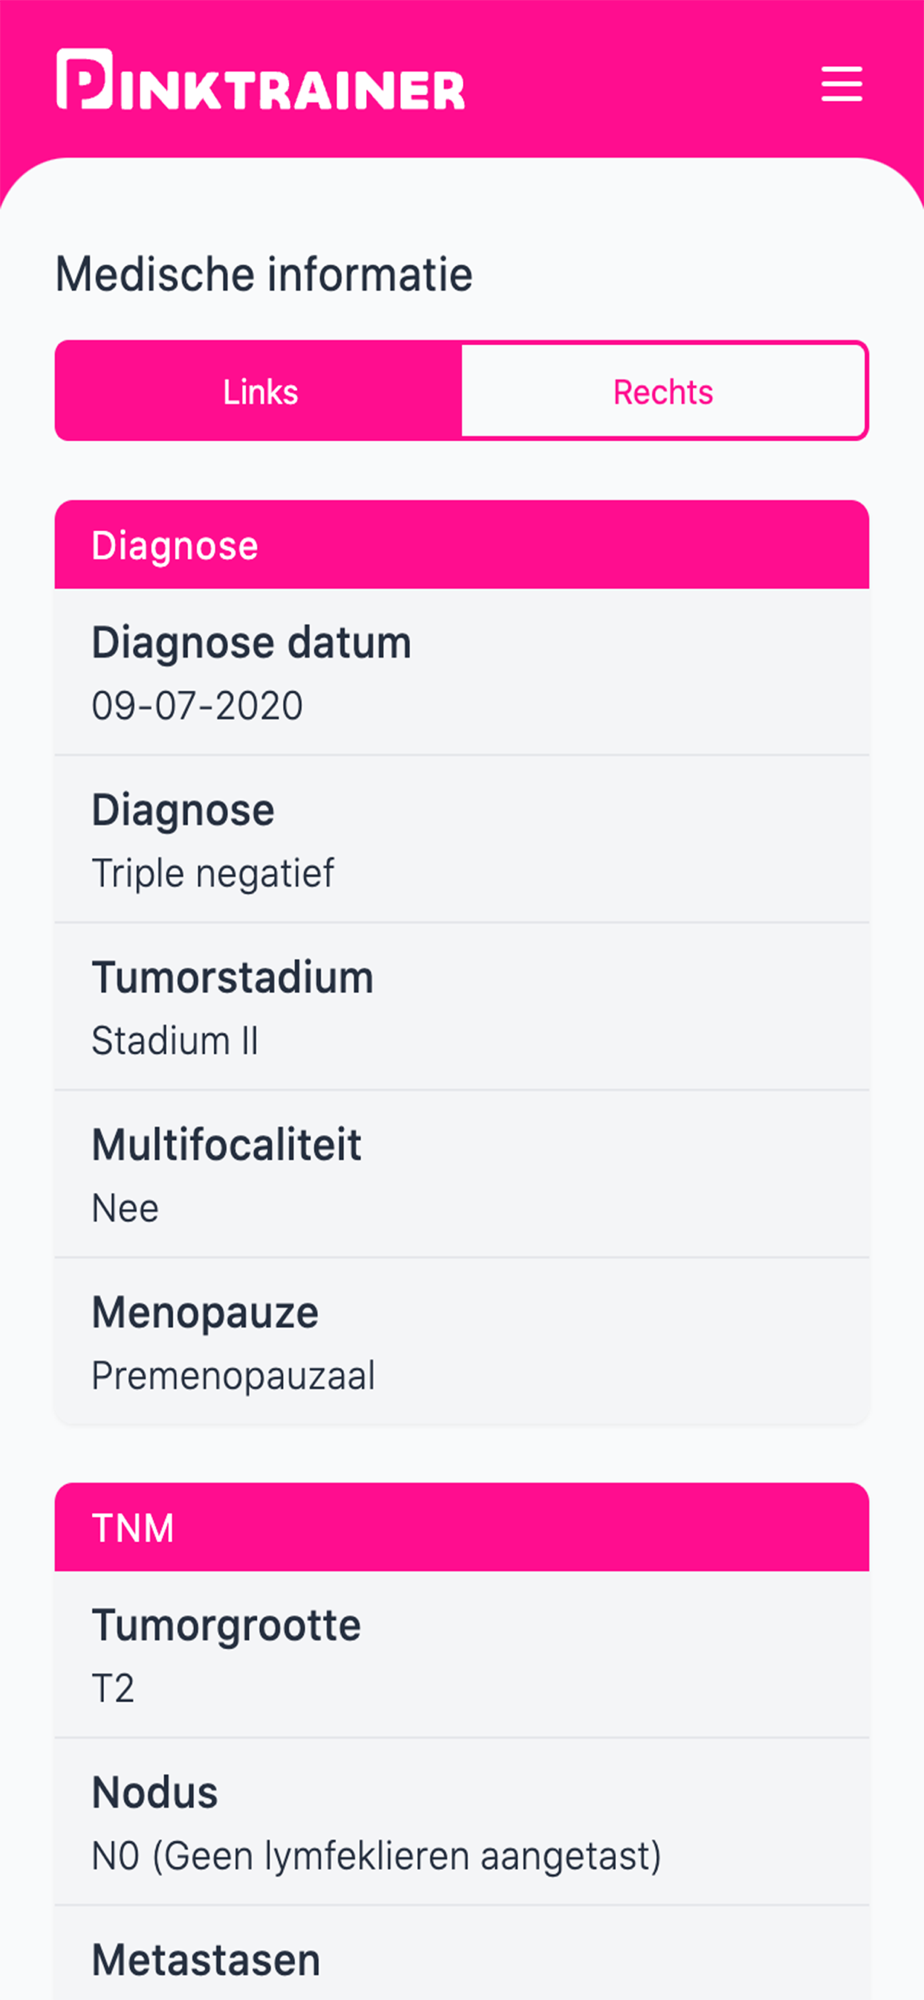Click the Multifocaliteit row
This screenshot has height=2000, width=924.
[x=462, y=1175]
